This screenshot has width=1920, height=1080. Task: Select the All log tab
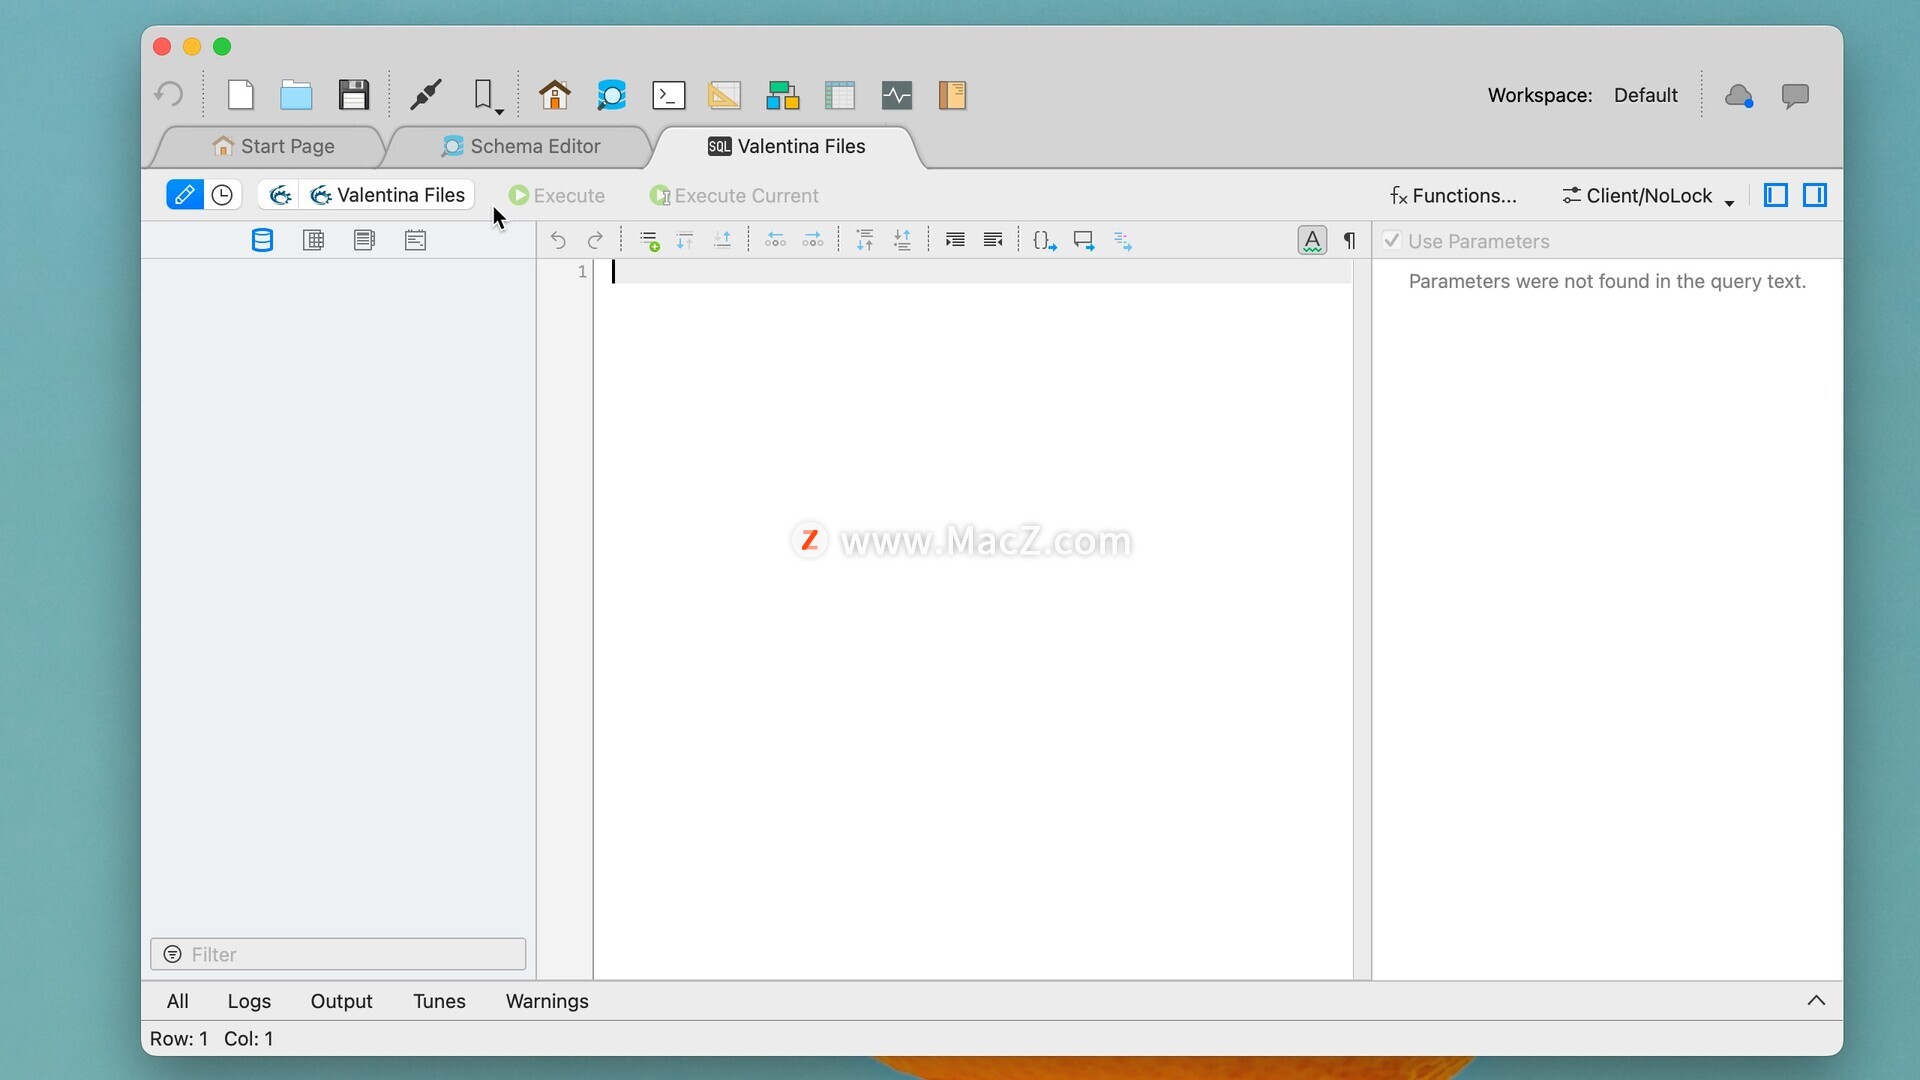point(178,1001)
